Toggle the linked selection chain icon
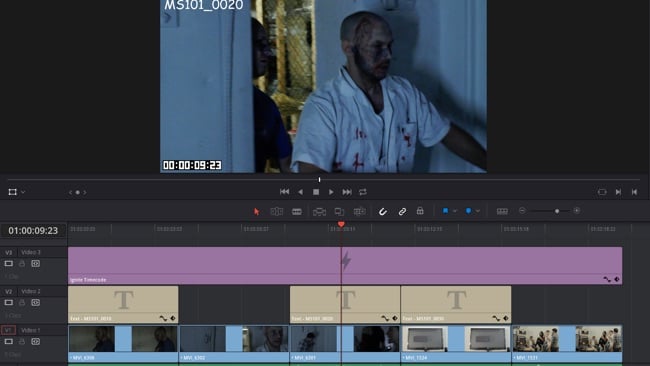650x366 pixels. pyautogui.click(x=402, y=211)
